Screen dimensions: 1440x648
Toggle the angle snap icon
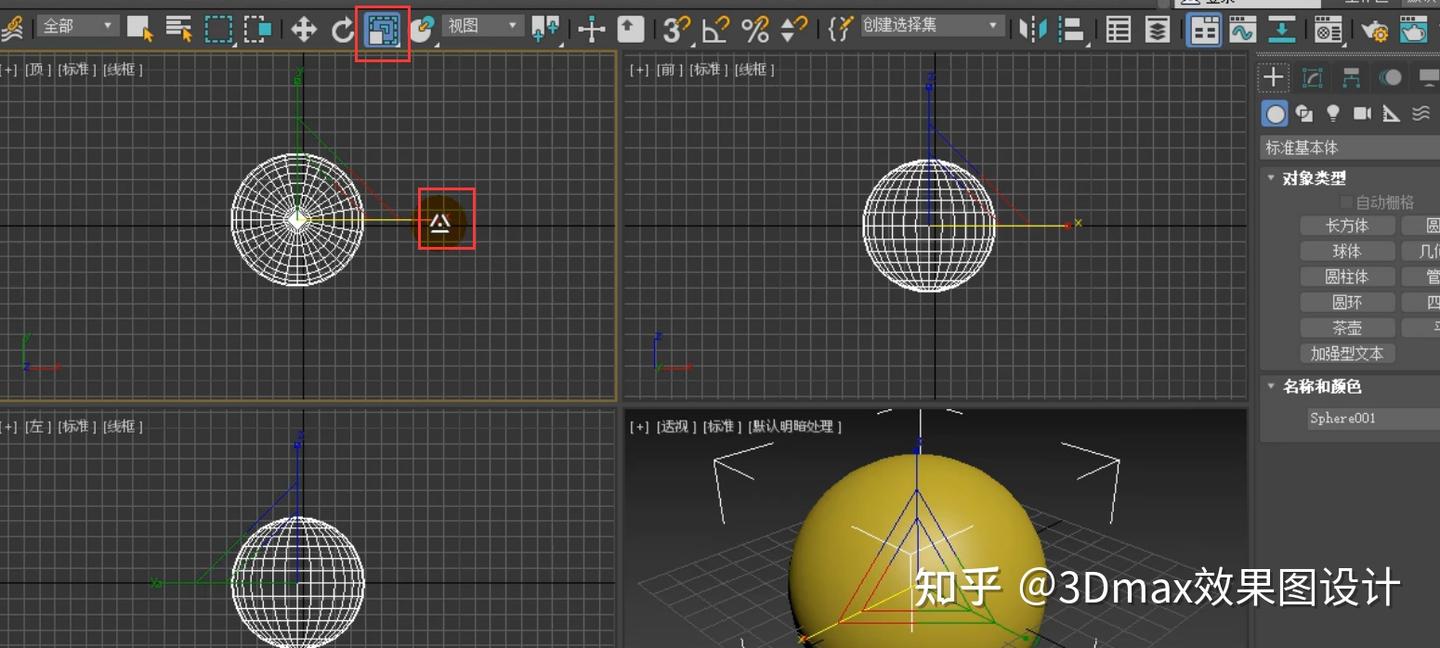714,29
